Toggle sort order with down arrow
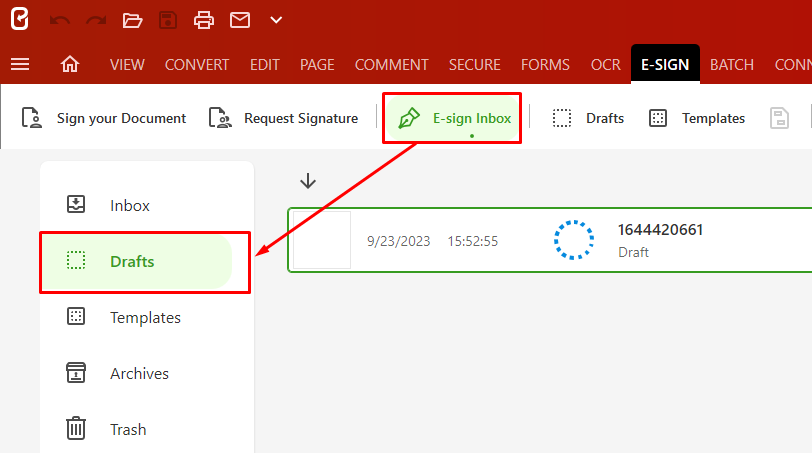The width and height of the screenshot is (812, 453). [x=308, y=181]
